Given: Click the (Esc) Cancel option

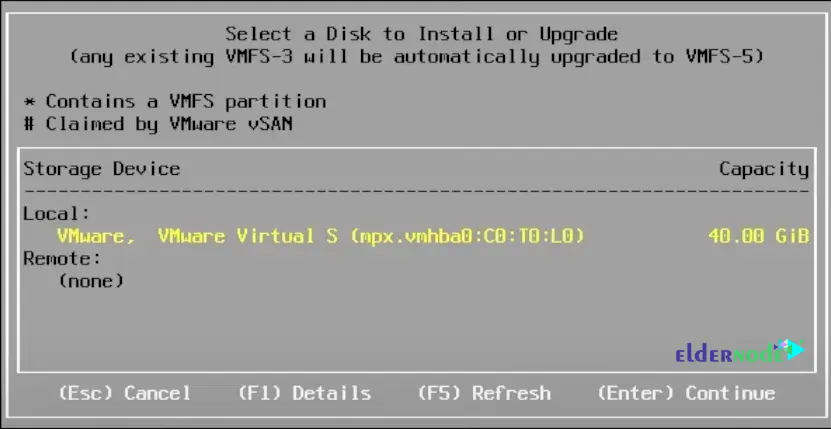Looking at the screenshot, I should point(124,393).
